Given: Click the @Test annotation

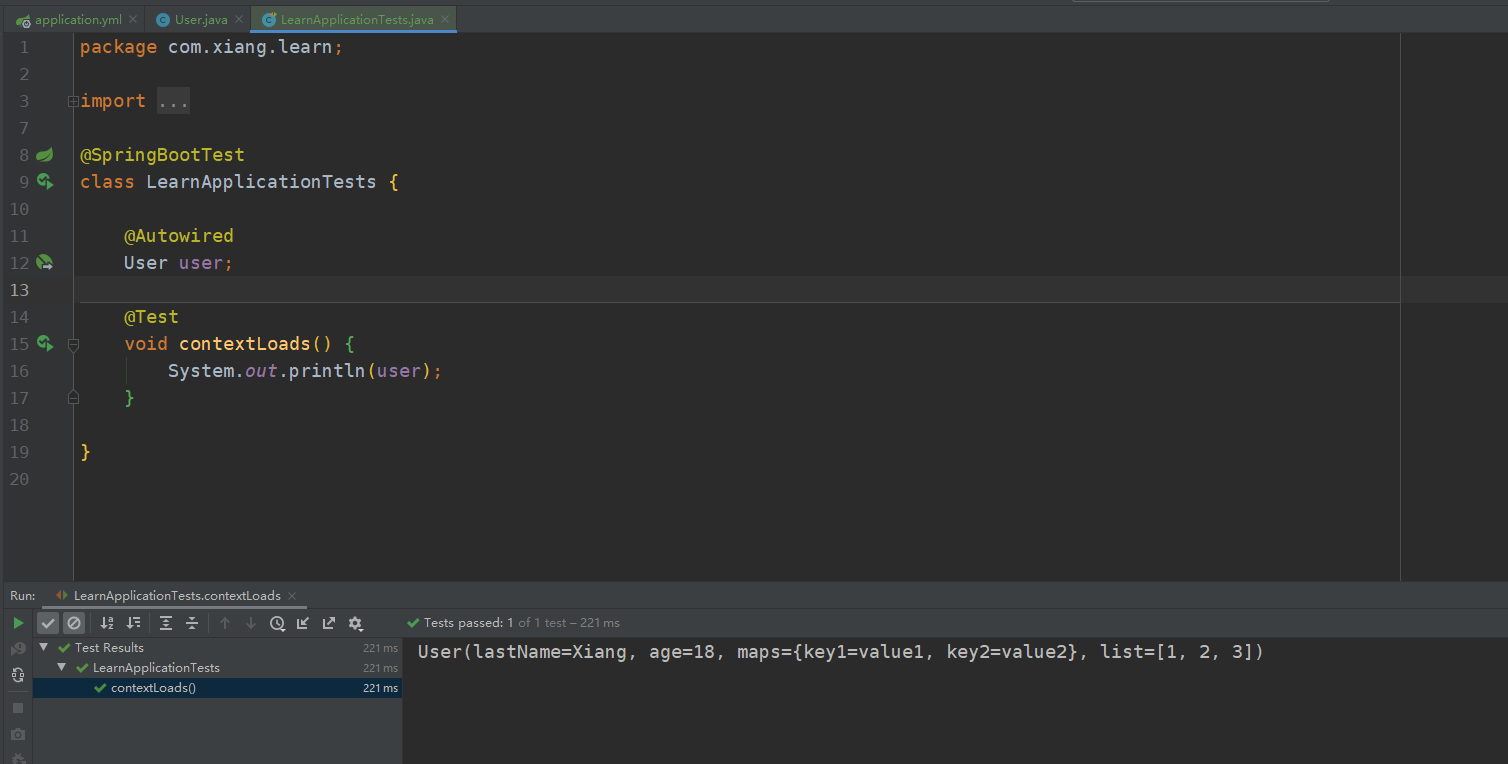Looking at the screenshot, I should tap(151, 317).
